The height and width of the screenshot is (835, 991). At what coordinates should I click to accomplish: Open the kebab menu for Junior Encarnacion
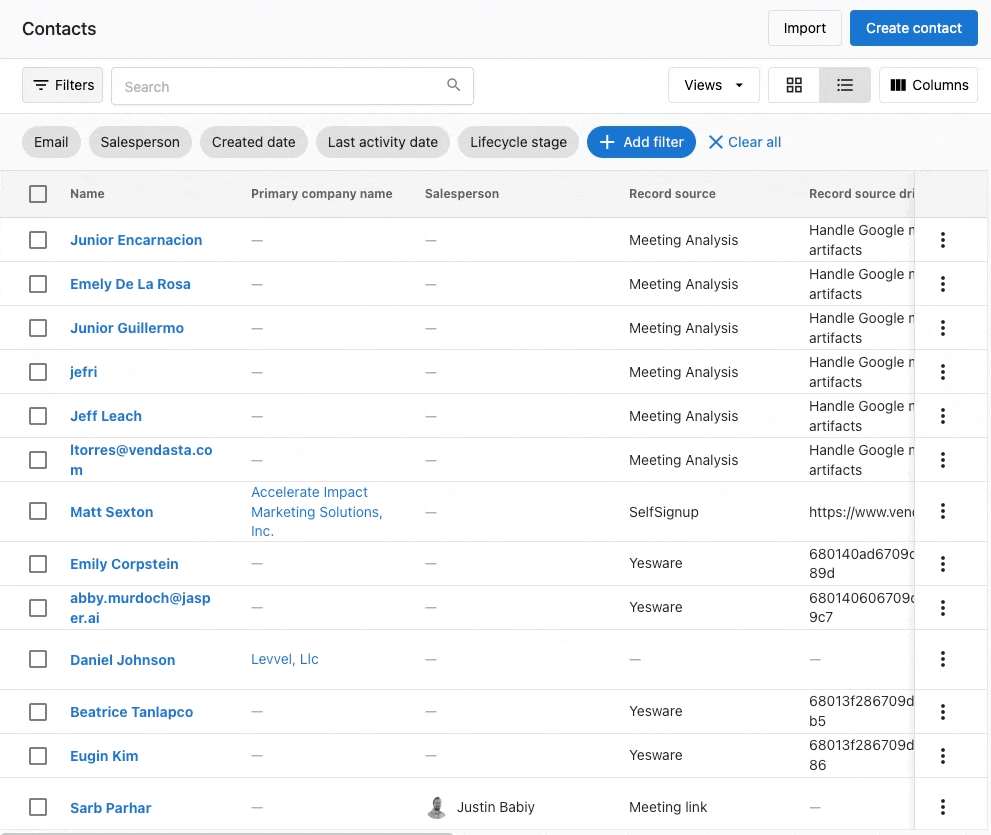[x=942, y=240]
